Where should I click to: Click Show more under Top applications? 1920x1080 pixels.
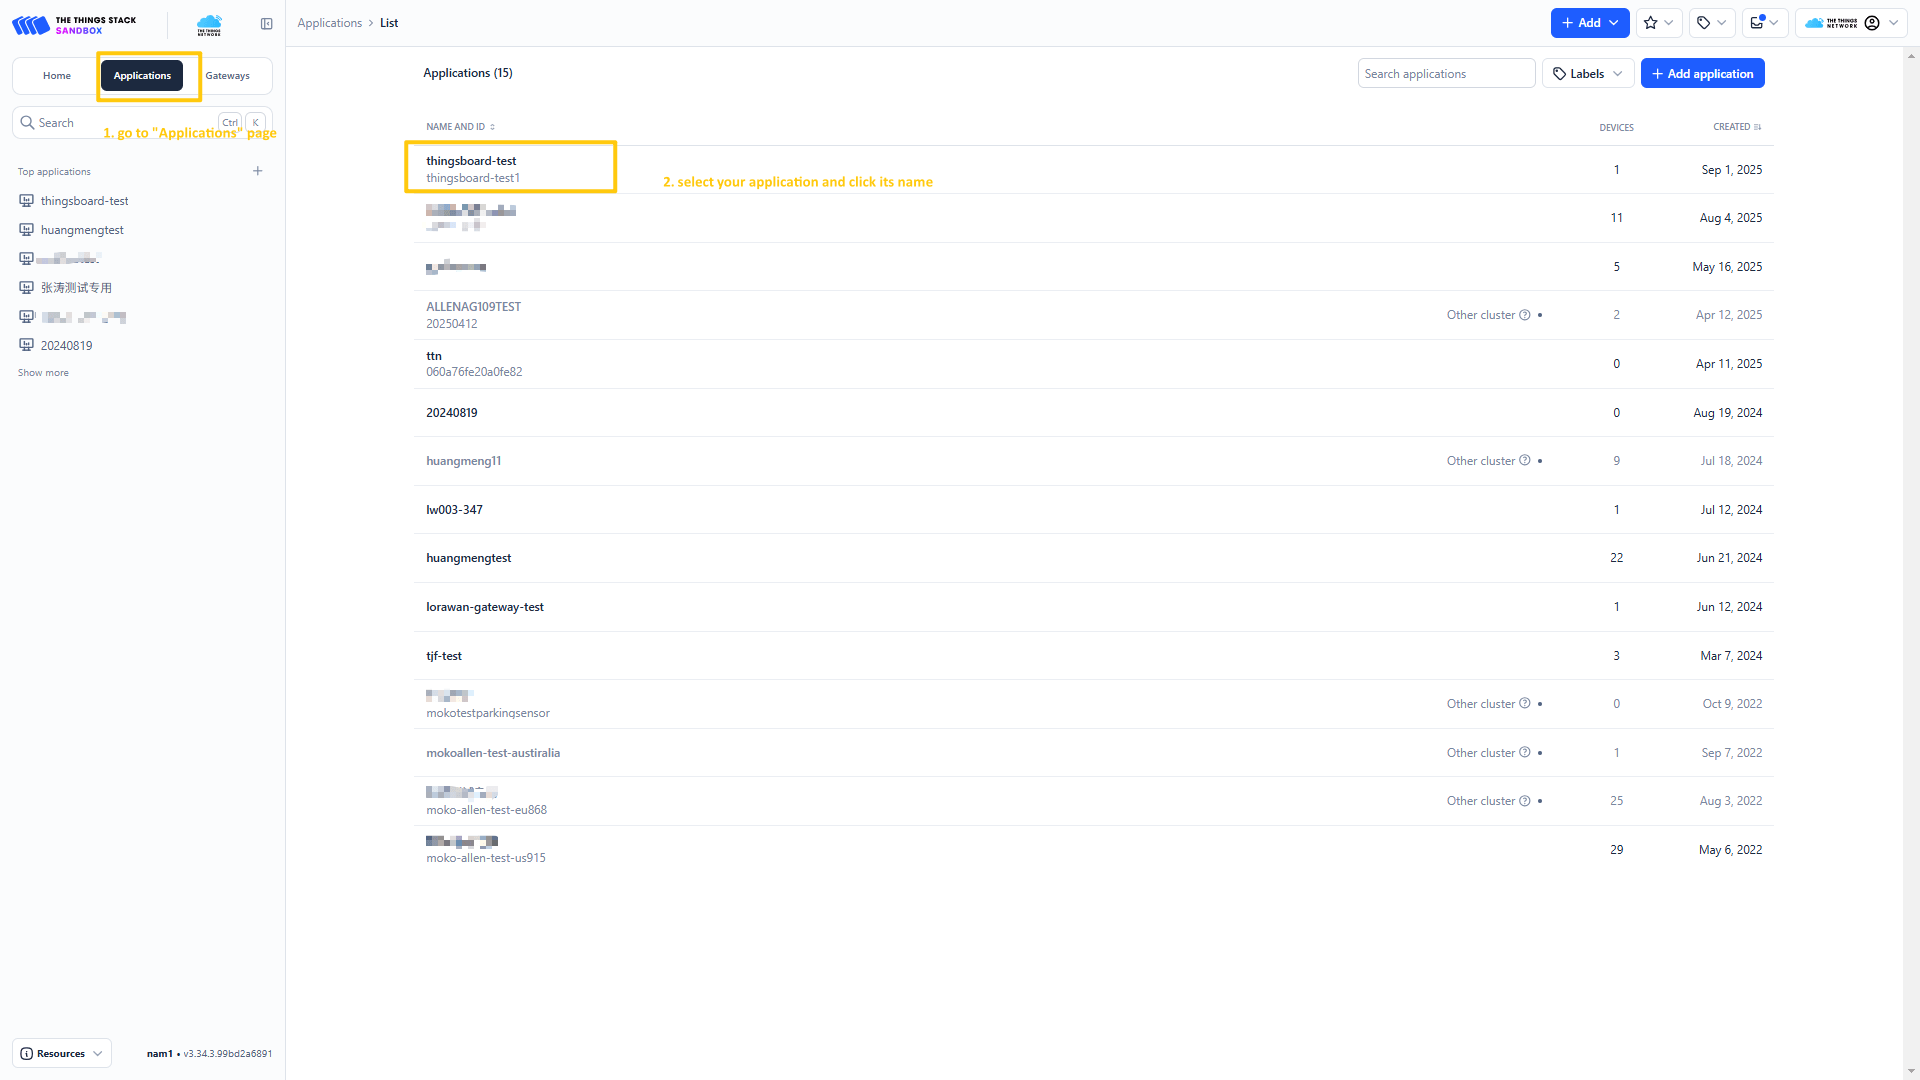pos(43,373)
